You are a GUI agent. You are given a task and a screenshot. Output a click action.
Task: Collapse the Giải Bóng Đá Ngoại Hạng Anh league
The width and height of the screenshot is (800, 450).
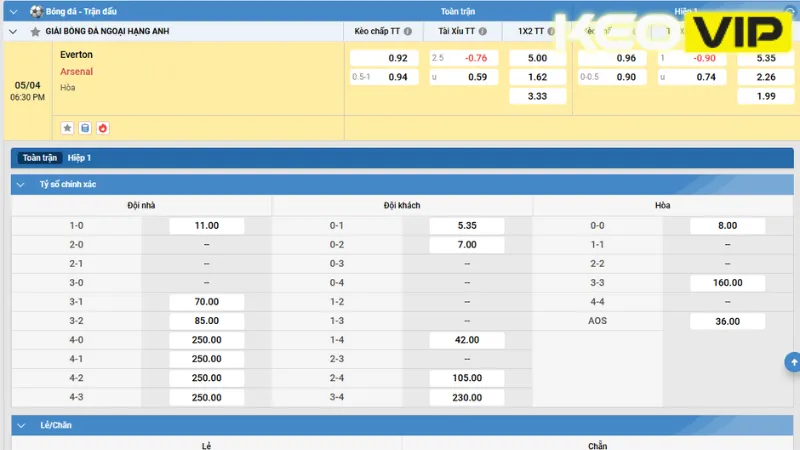pos(13,32)
